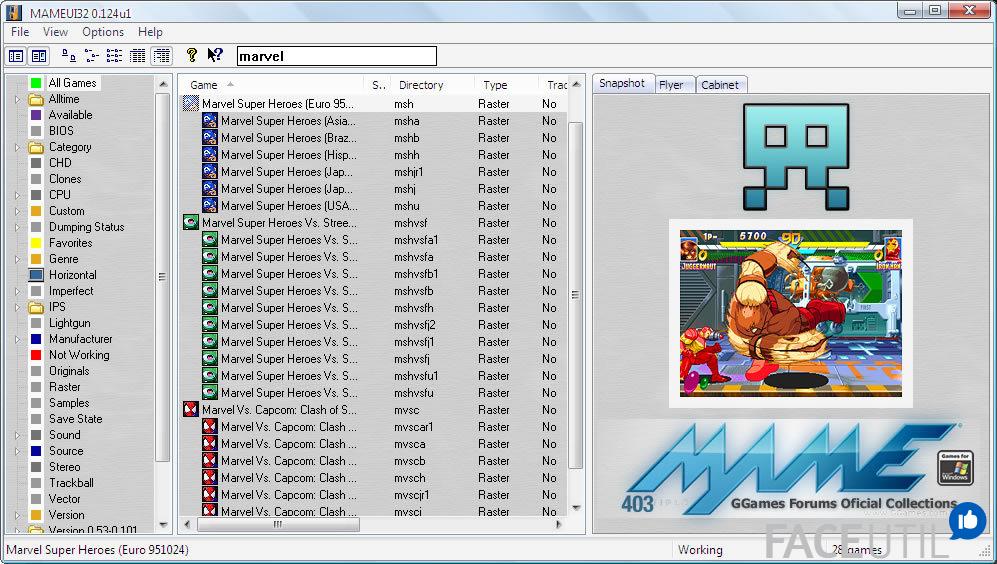Switch to the Cabinet tab
The width and height of the screenshot is (997, 564).
[720, 85]
